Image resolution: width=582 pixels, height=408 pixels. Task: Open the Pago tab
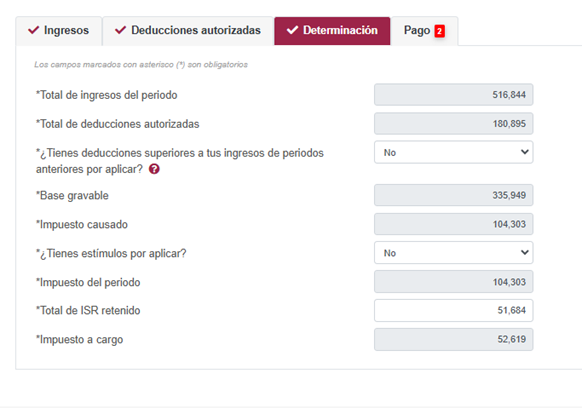click(424, 31)
